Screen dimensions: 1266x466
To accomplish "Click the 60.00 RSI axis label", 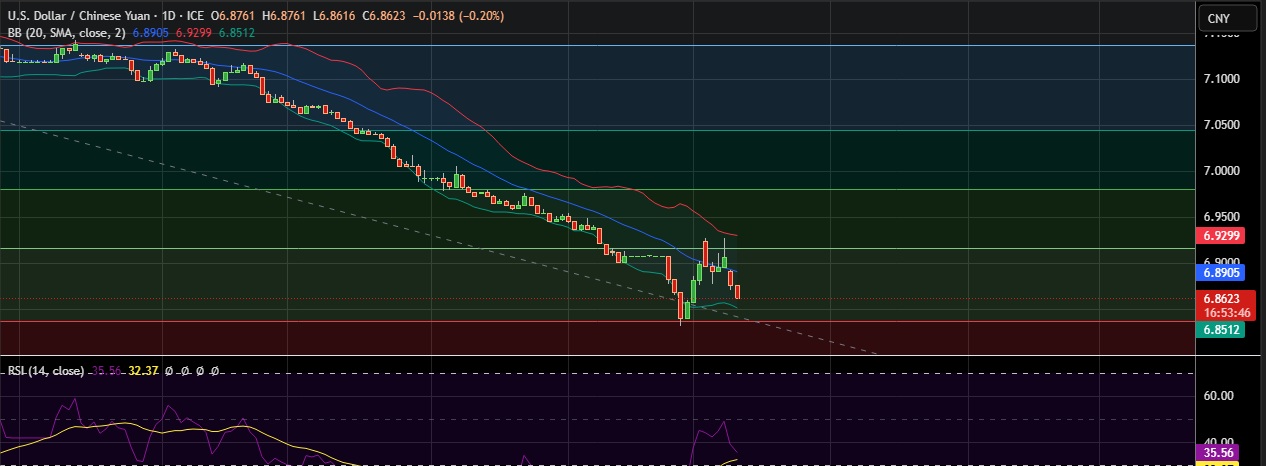I will pos(1221,396).
